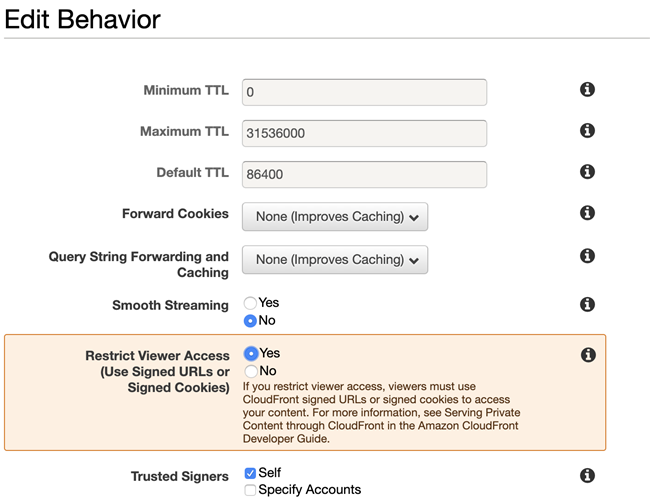Expand the Query String Forwarding and Caching dropdown
This screenshot has height=503, width=650.
coord(335,259)
